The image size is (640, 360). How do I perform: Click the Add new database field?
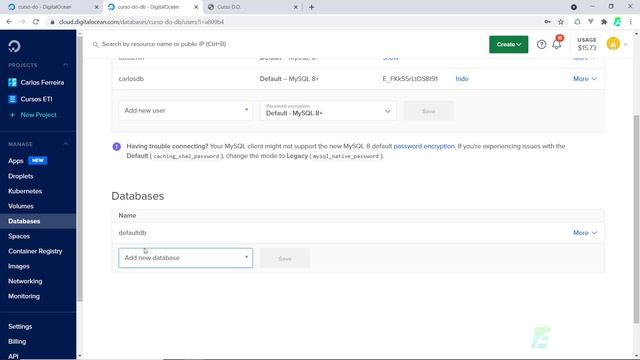pyautogui.click(x=185, y=258)
